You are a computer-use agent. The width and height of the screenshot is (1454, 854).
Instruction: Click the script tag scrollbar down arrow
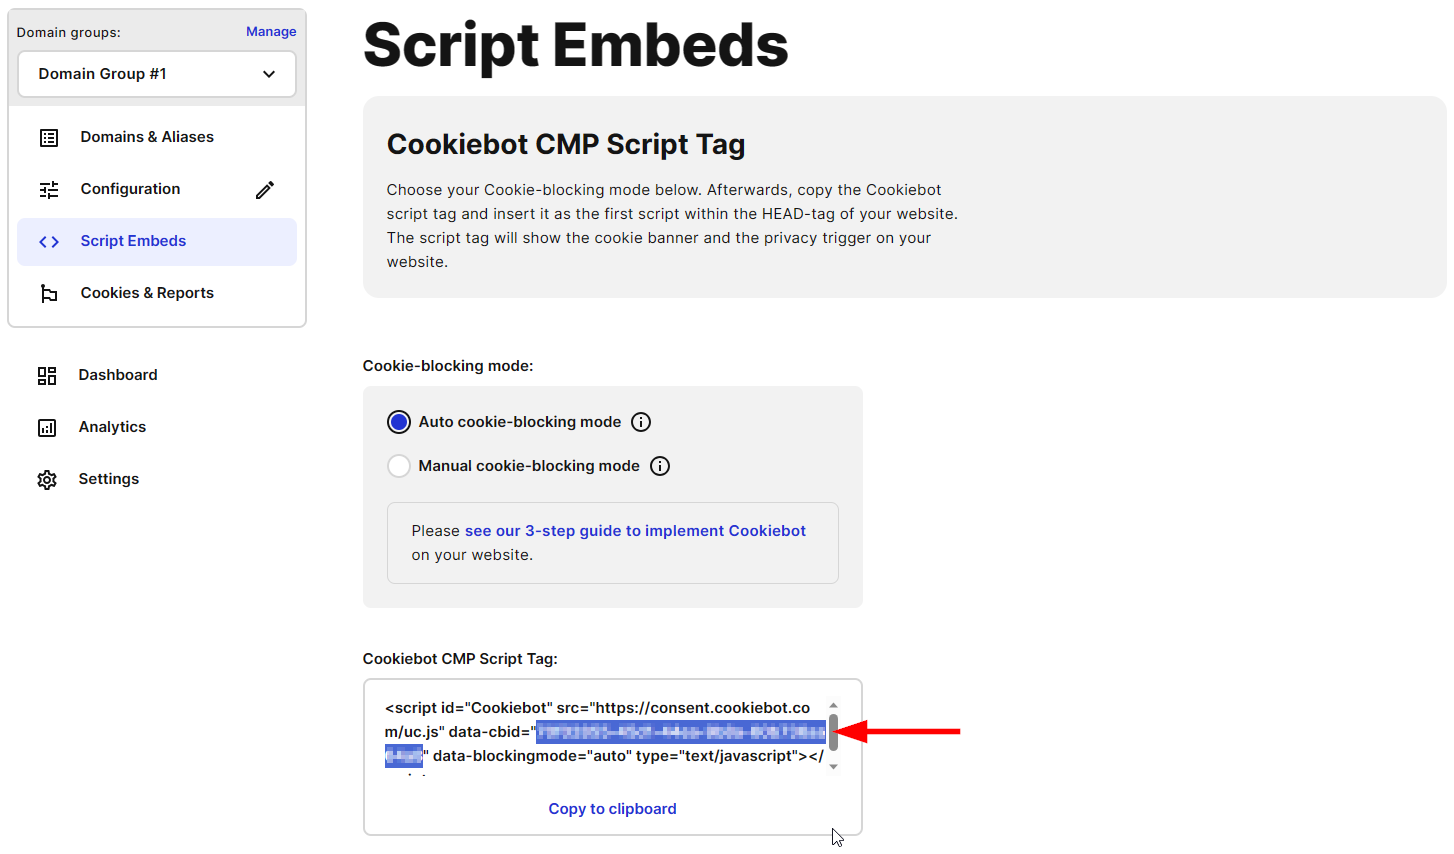(x=833, y=767)
